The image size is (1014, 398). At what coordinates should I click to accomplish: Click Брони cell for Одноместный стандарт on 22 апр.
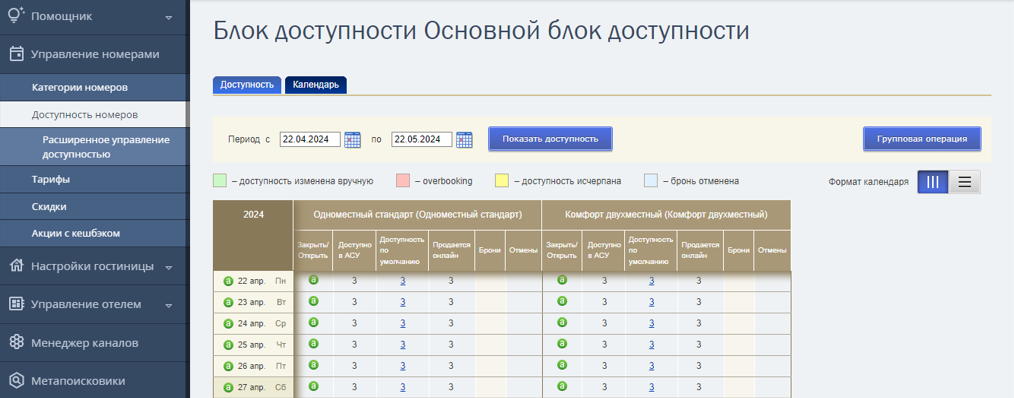pos(490,281)
